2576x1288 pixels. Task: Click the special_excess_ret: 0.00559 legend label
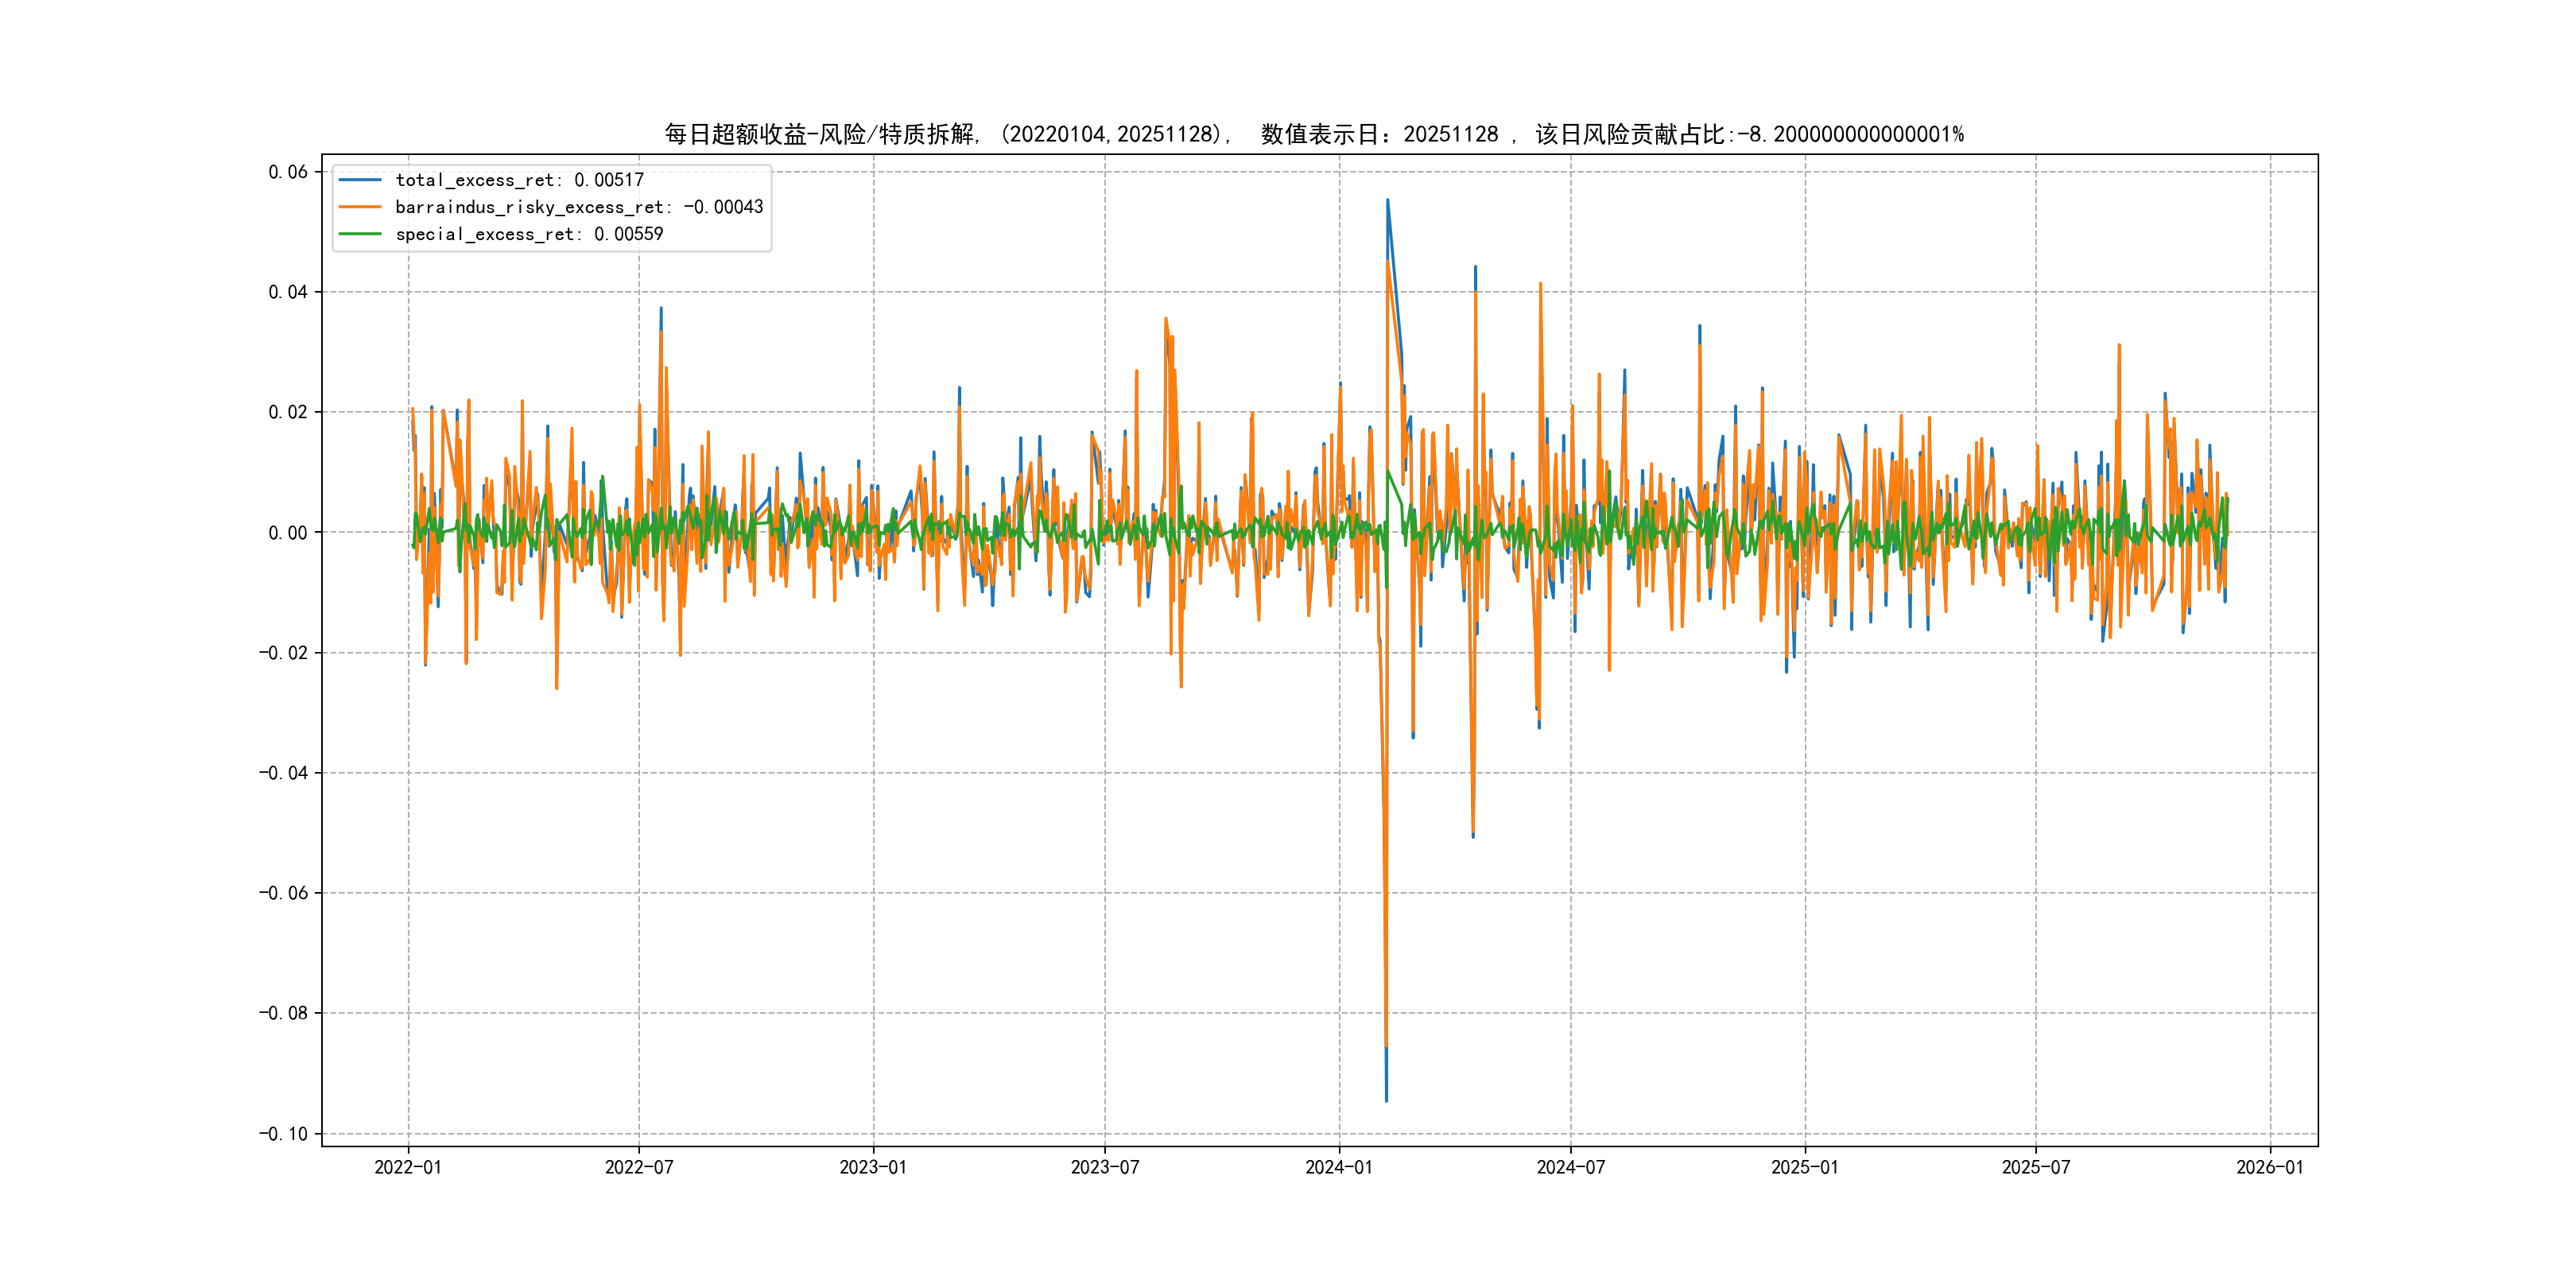pyautogui.click(x=529, y=234)
